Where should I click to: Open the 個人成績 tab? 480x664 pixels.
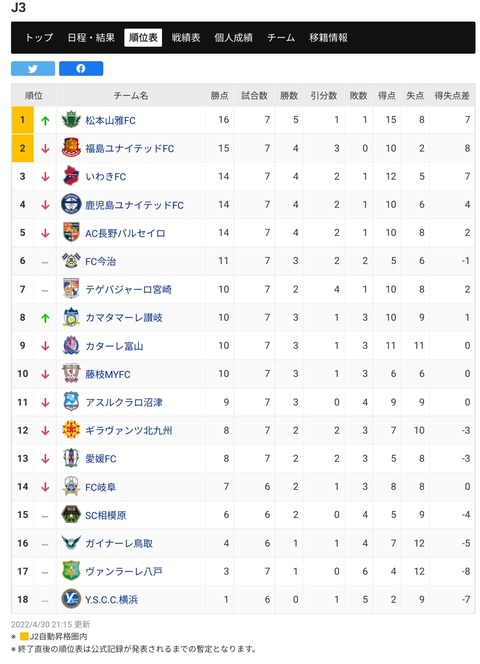pos(233,38)
